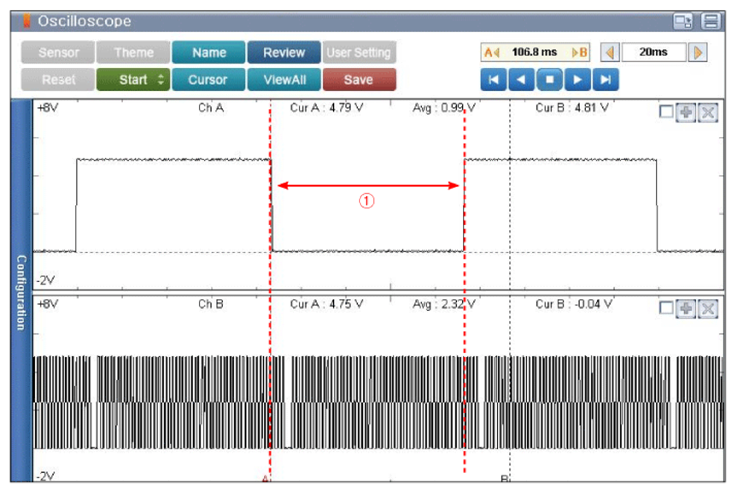The image size is (736, 493).
Task: Jump to first record with skip-back icon
Action: tap(493, 79)
